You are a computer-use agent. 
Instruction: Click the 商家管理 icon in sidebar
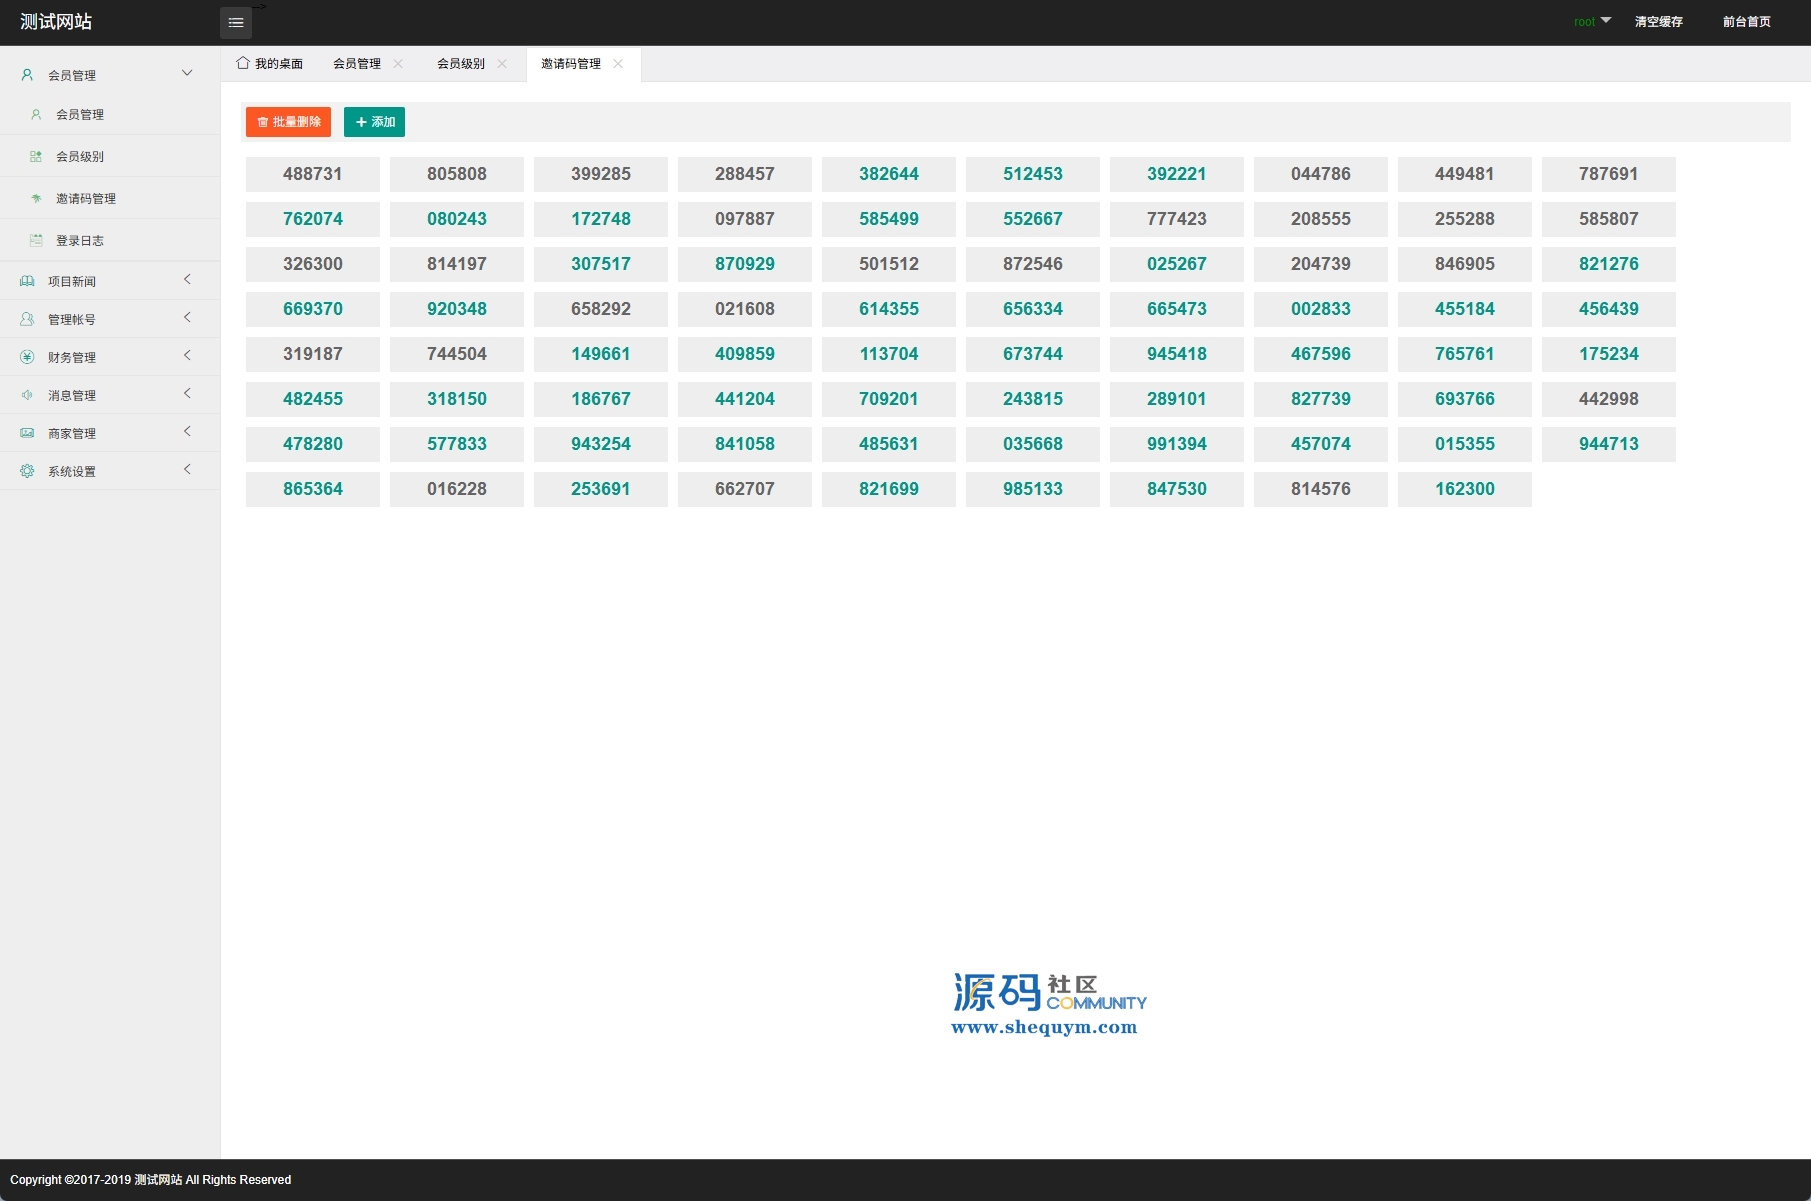click(x=27, y=433)
